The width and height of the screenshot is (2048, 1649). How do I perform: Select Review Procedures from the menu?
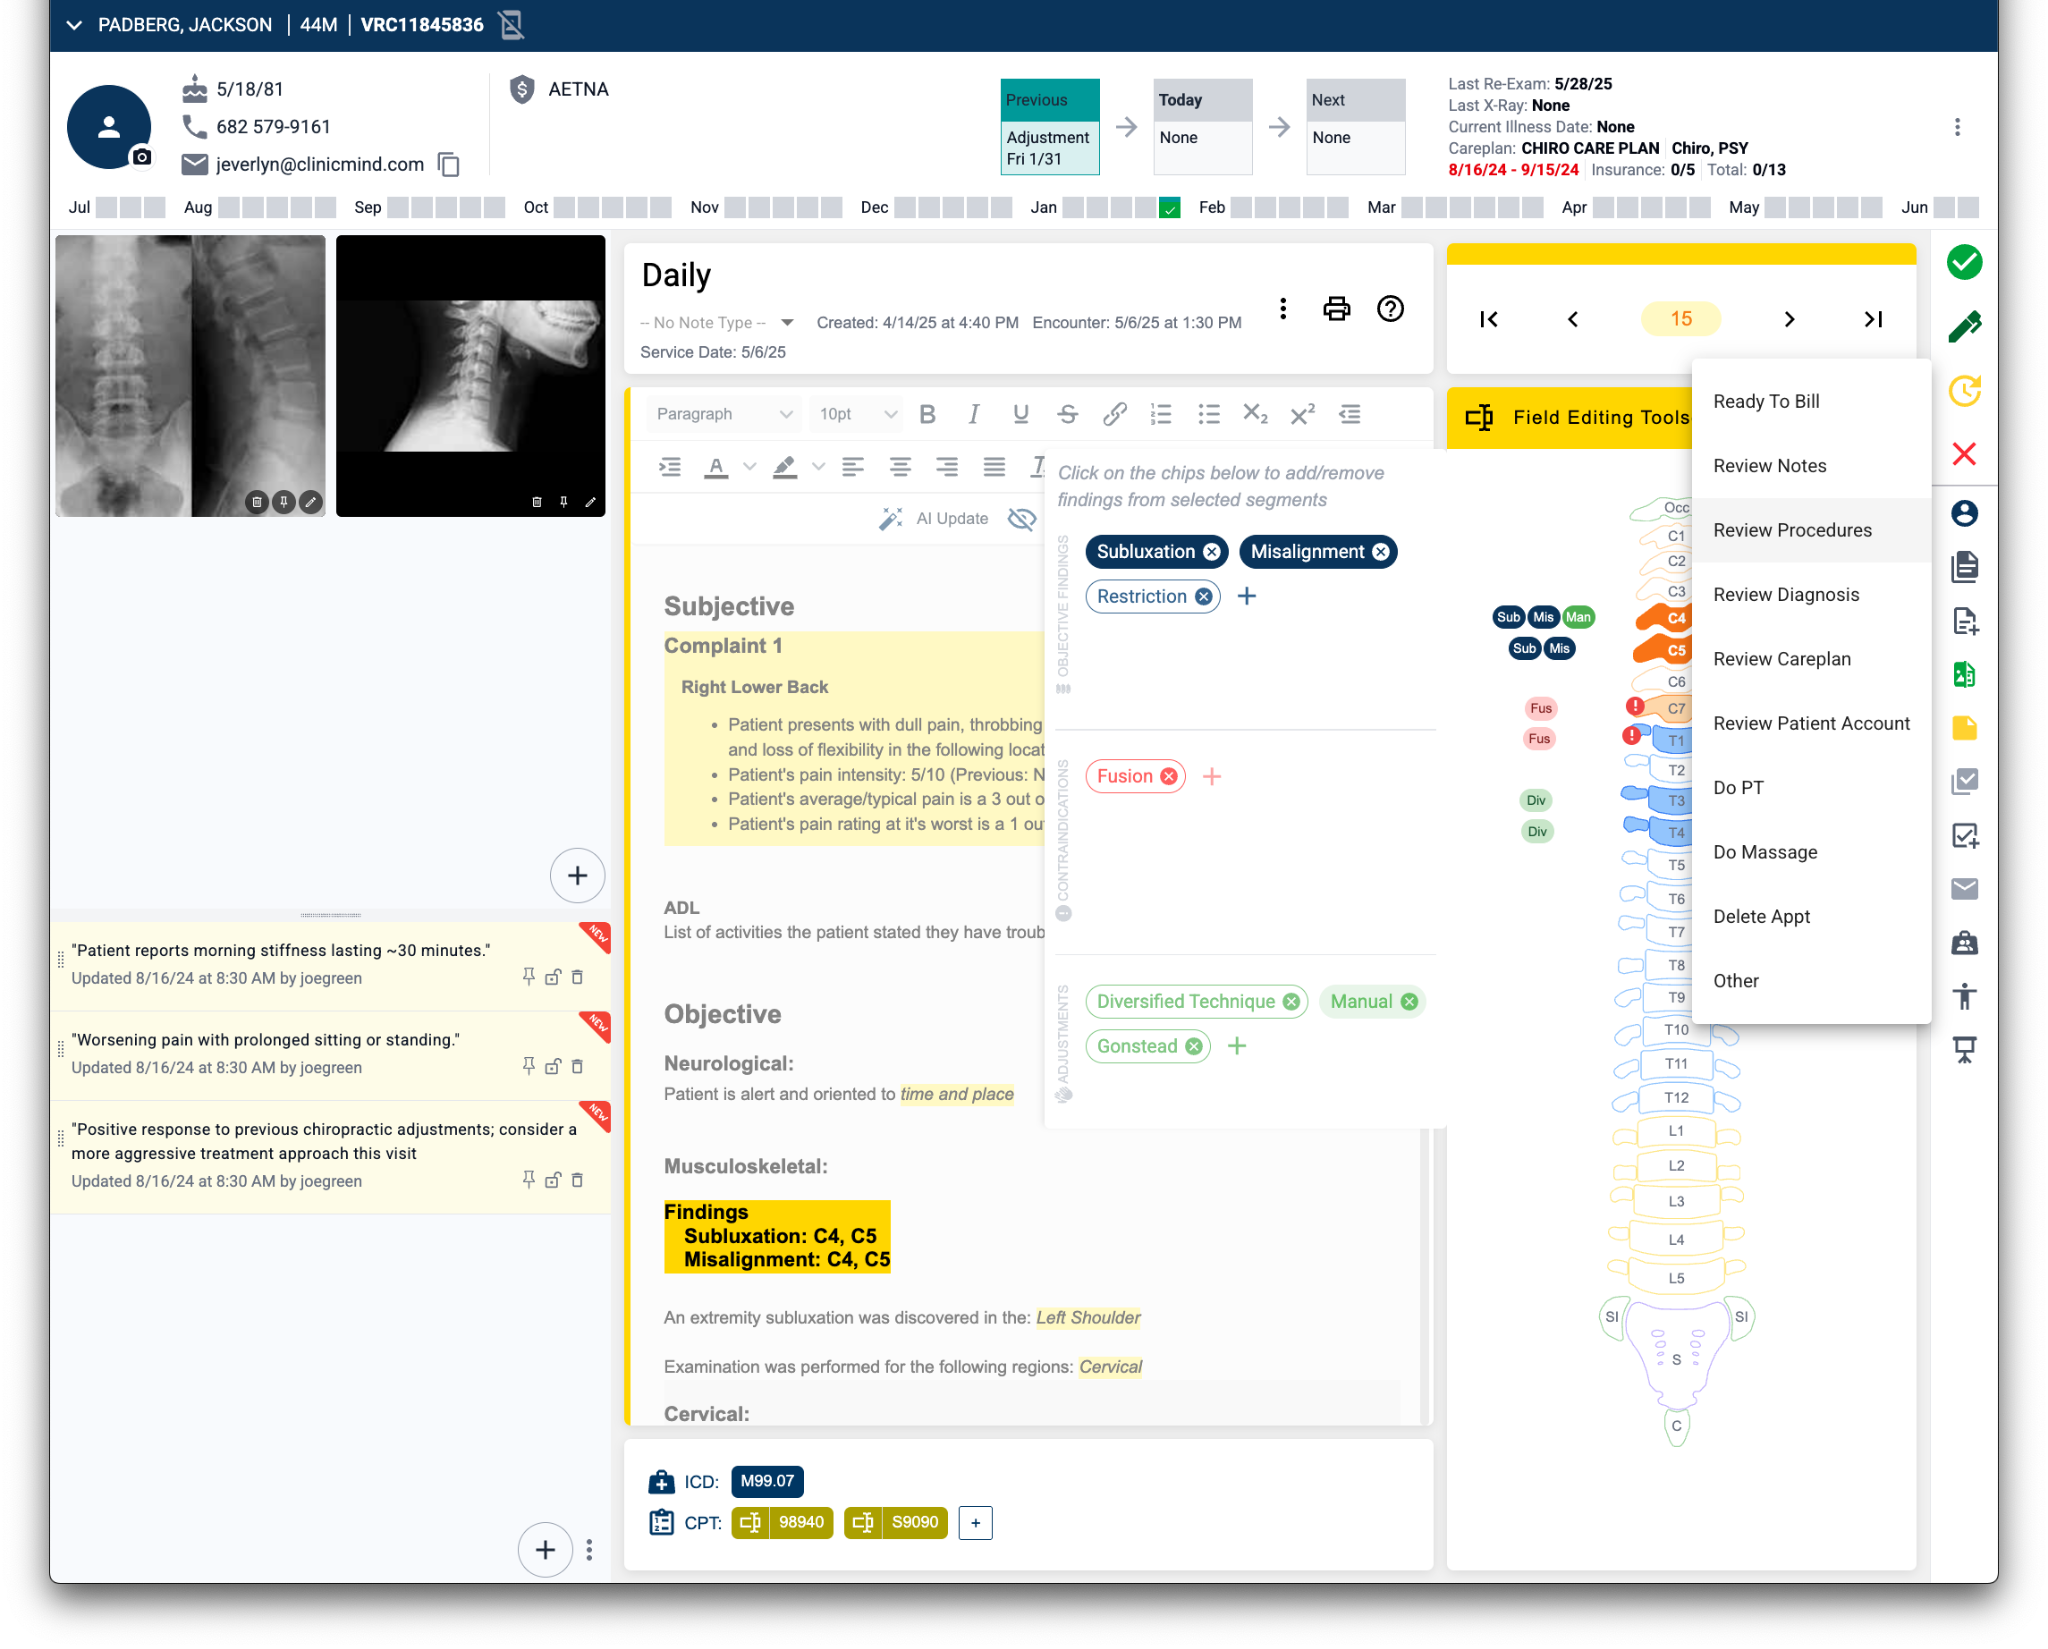(1792, 530)
